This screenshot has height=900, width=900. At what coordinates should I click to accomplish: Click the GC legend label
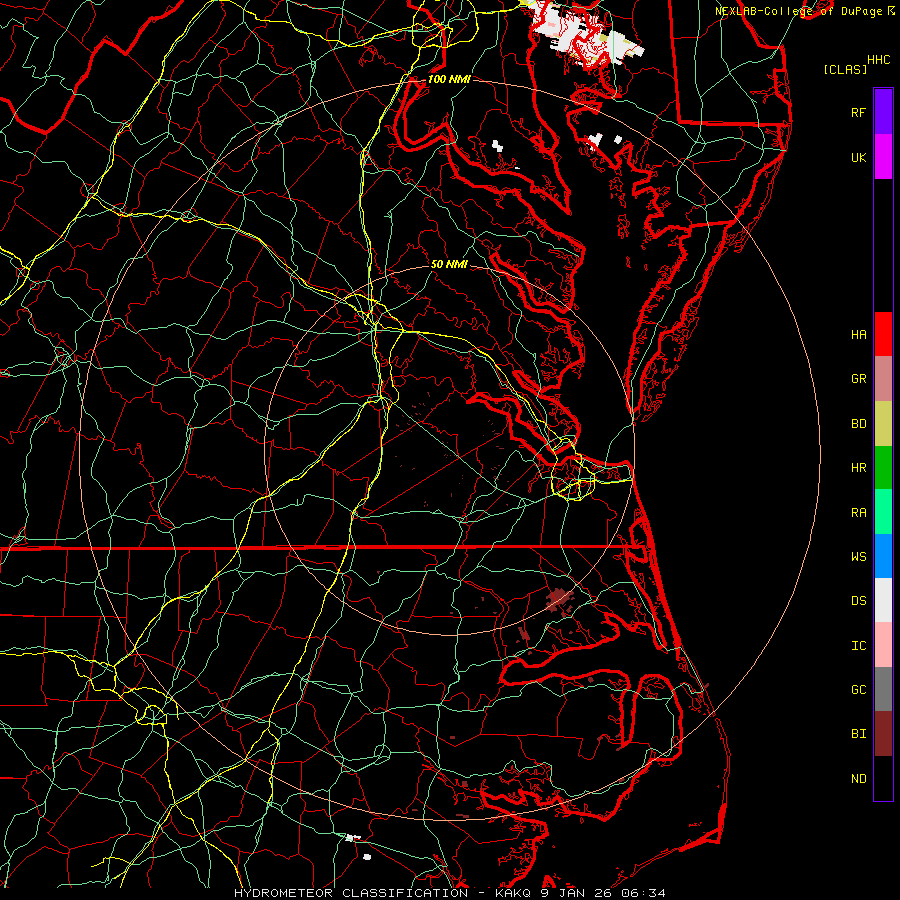coord(858,690)
